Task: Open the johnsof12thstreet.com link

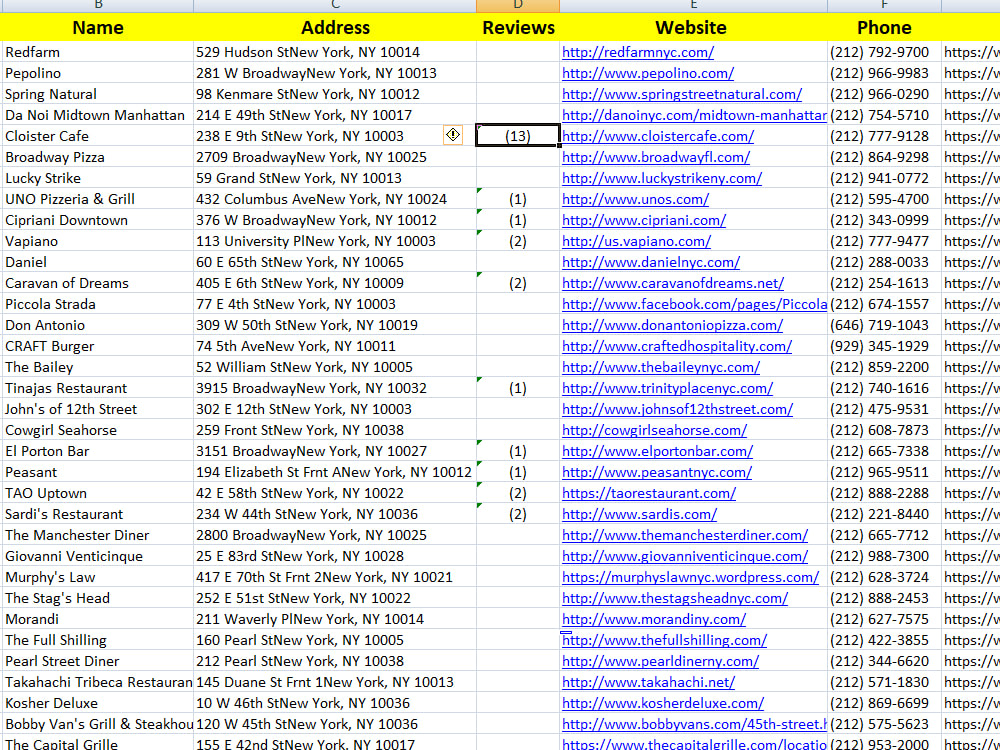Action: coord(677,410)
